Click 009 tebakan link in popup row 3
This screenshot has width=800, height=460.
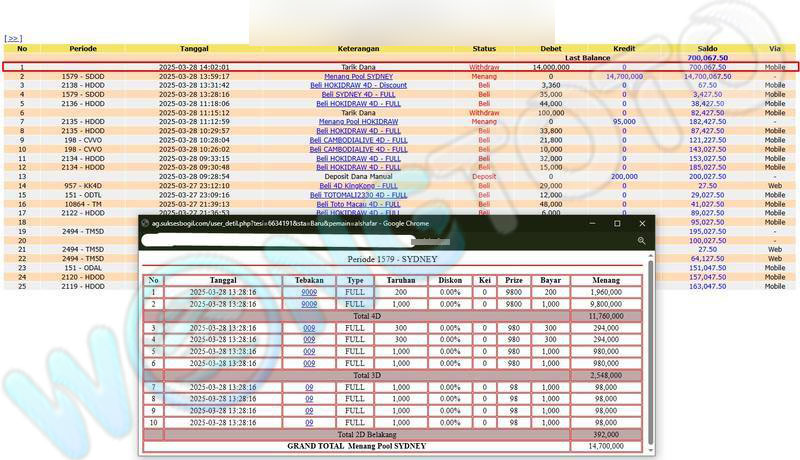coord(309,328)
